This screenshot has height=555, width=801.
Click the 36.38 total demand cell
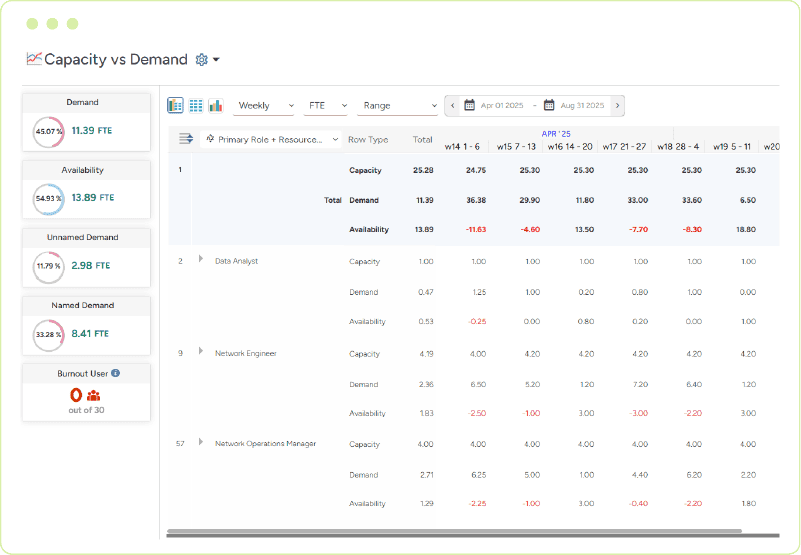coord(476,200)
